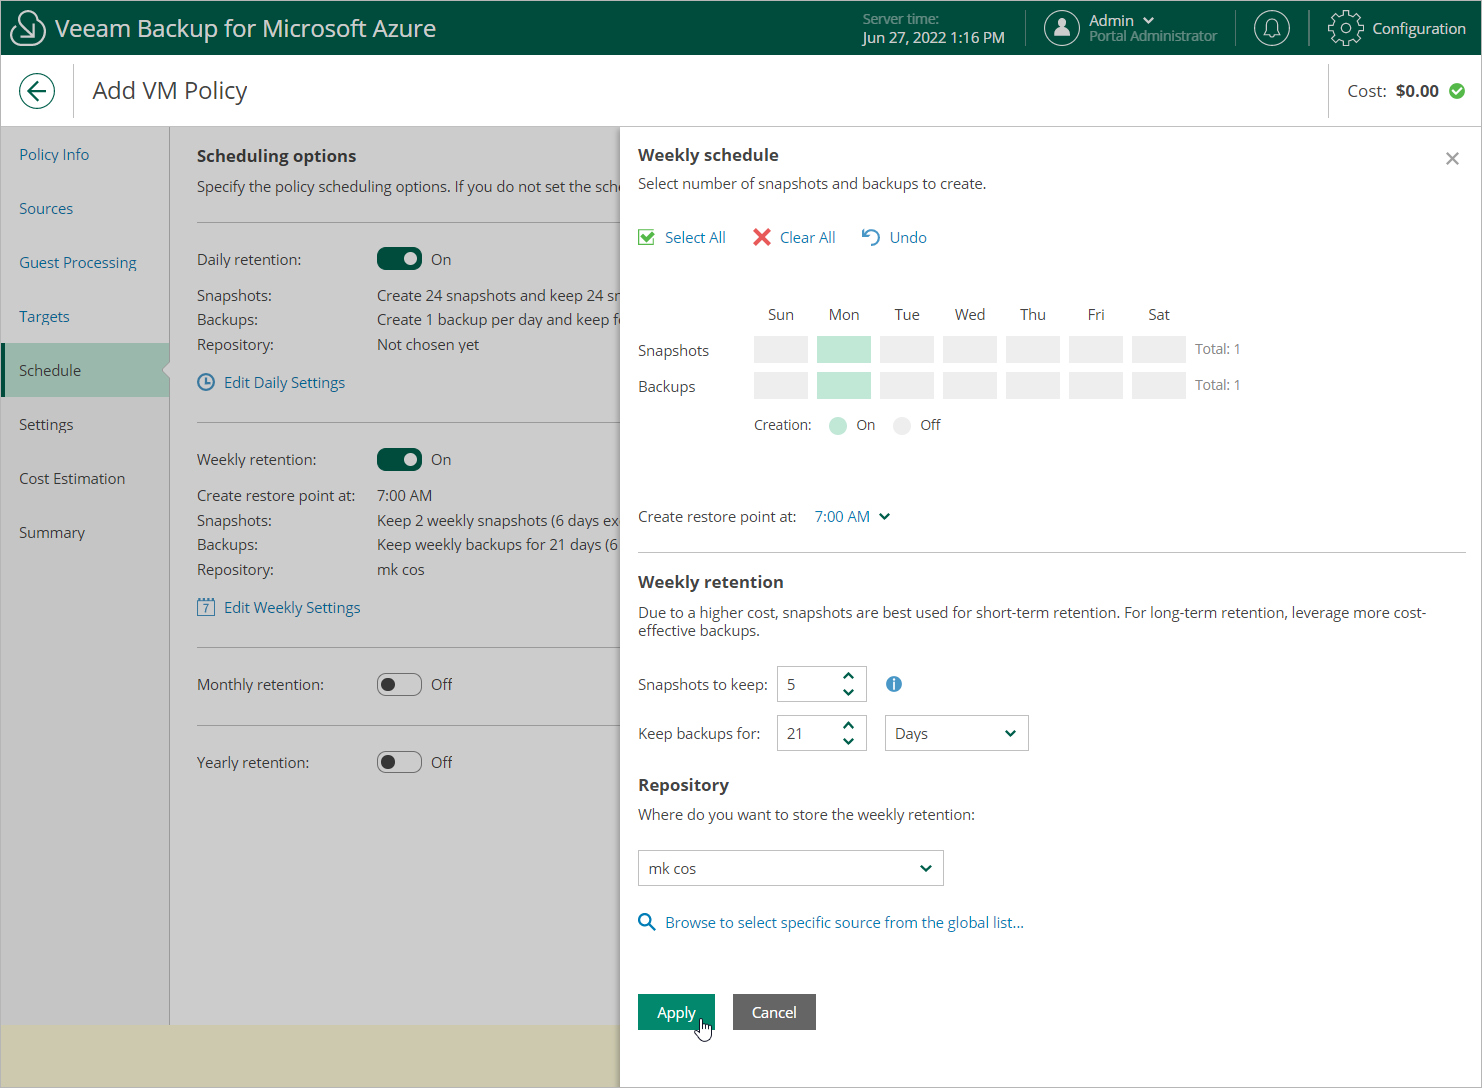The image size is (1482, 1088).
Task: Expand the Admin account menu
Action: point(1121,20)
